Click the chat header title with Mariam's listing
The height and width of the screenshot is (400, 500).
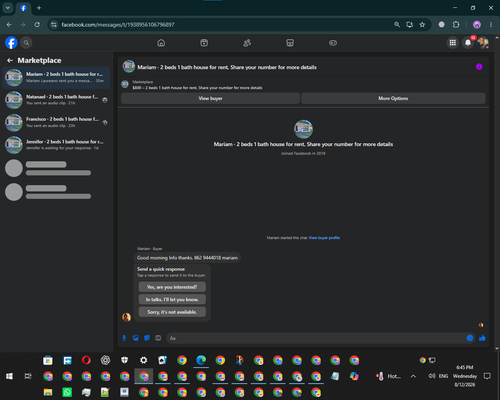coord(227,67)
